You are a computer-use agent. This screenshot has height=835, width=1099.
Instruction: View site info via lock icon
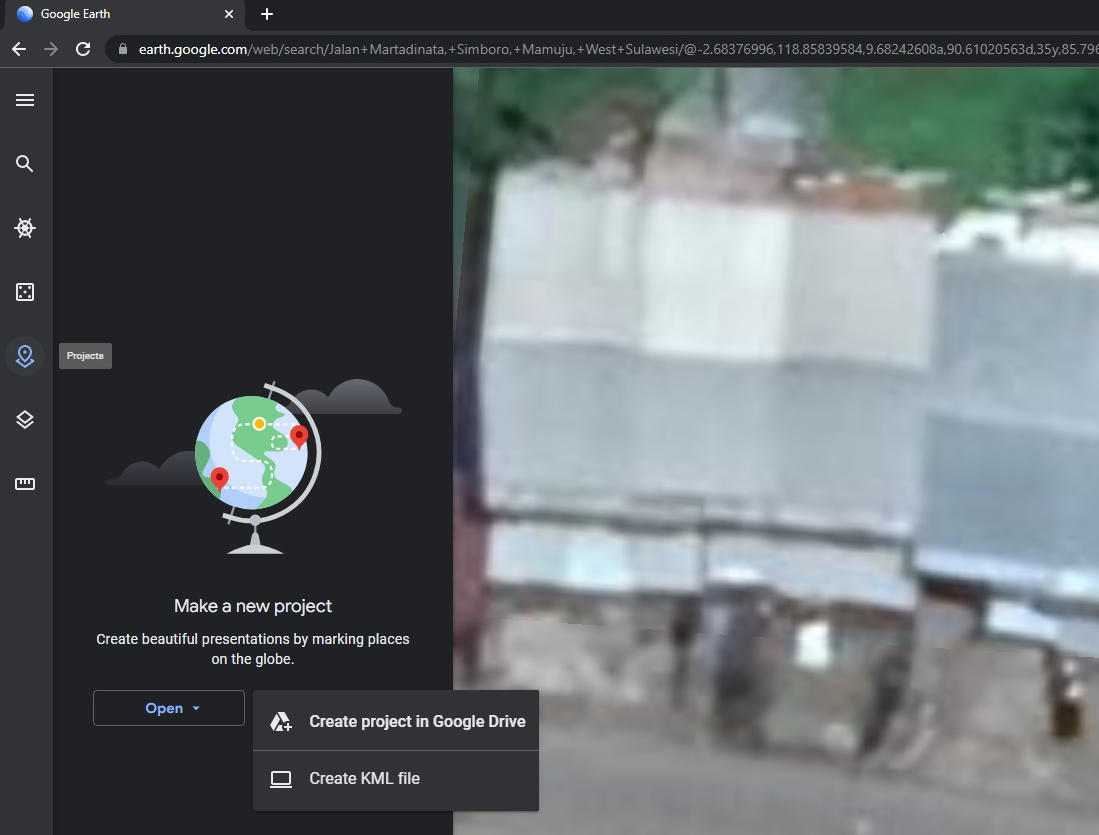(x=123, y=49)
